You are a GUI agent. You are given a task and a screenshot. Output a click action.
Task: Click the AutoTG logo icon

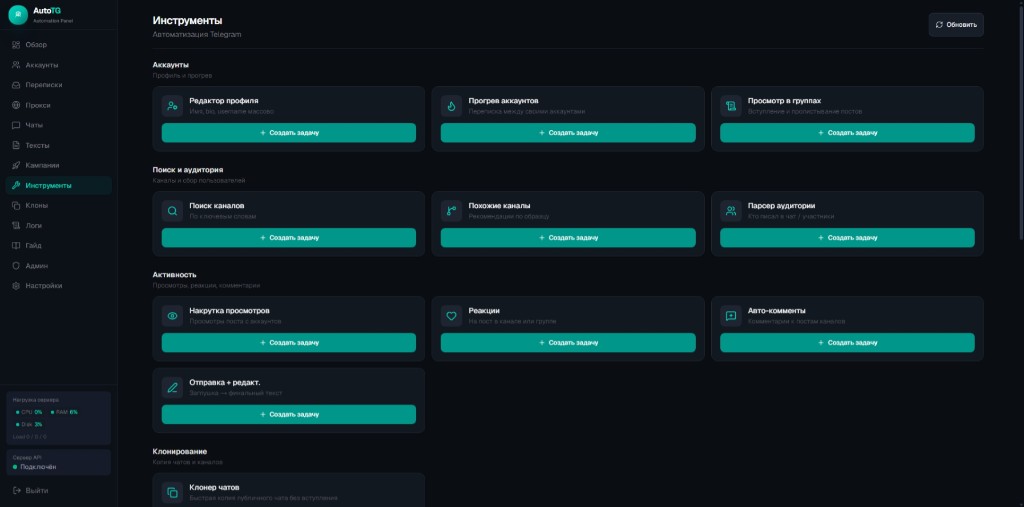[18, 15]
